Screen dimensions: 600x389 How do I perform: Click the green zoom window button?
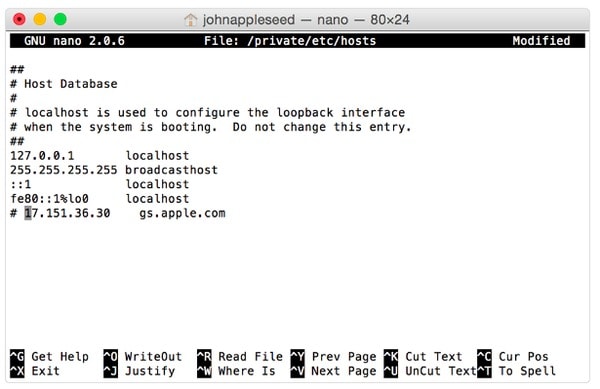(x=60, y=19)
